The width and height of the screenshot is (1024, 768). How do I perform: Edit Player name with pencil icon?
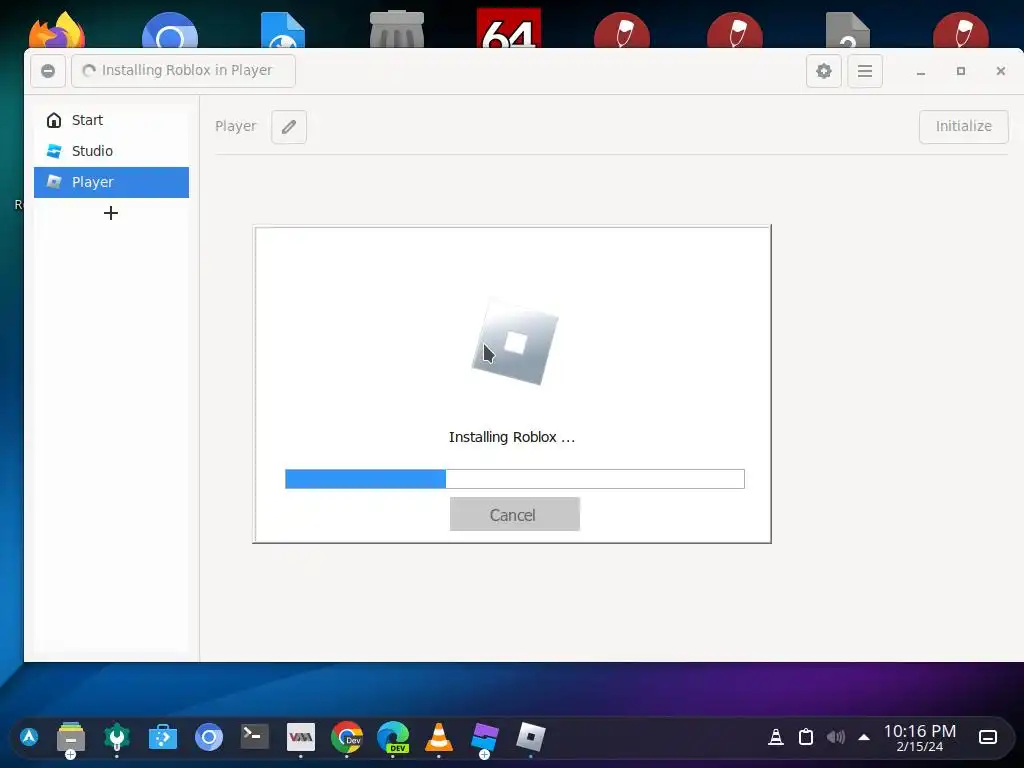[289, 127]
